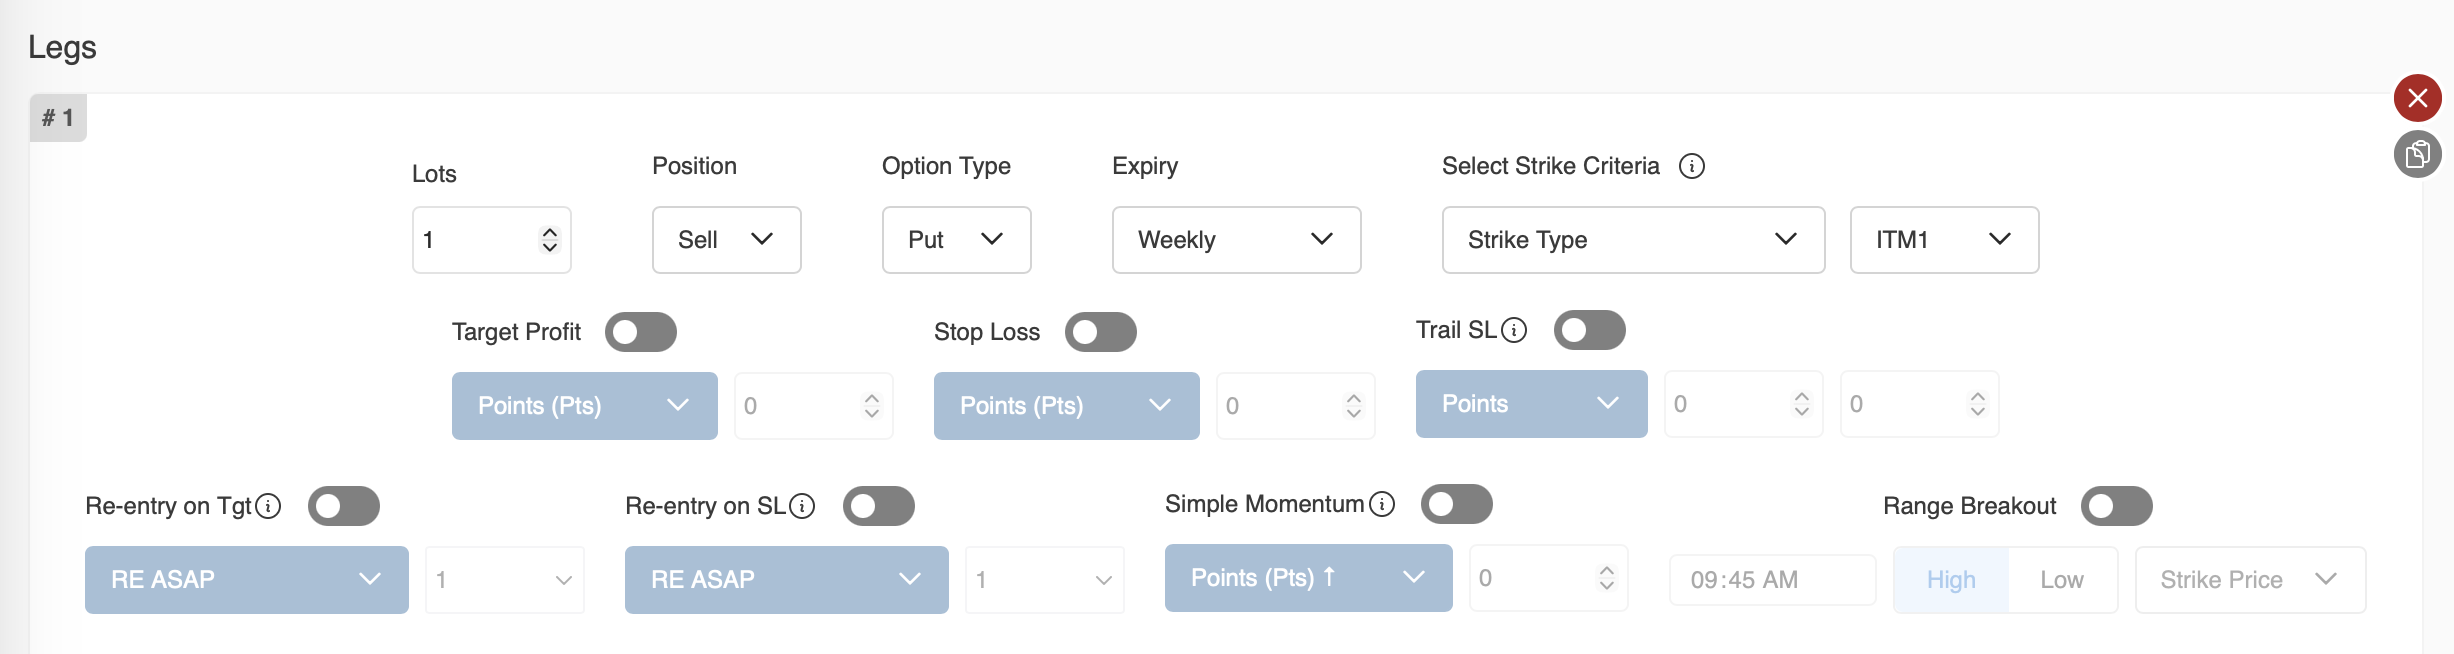Select High range breakout option

tap(1951, 580)
